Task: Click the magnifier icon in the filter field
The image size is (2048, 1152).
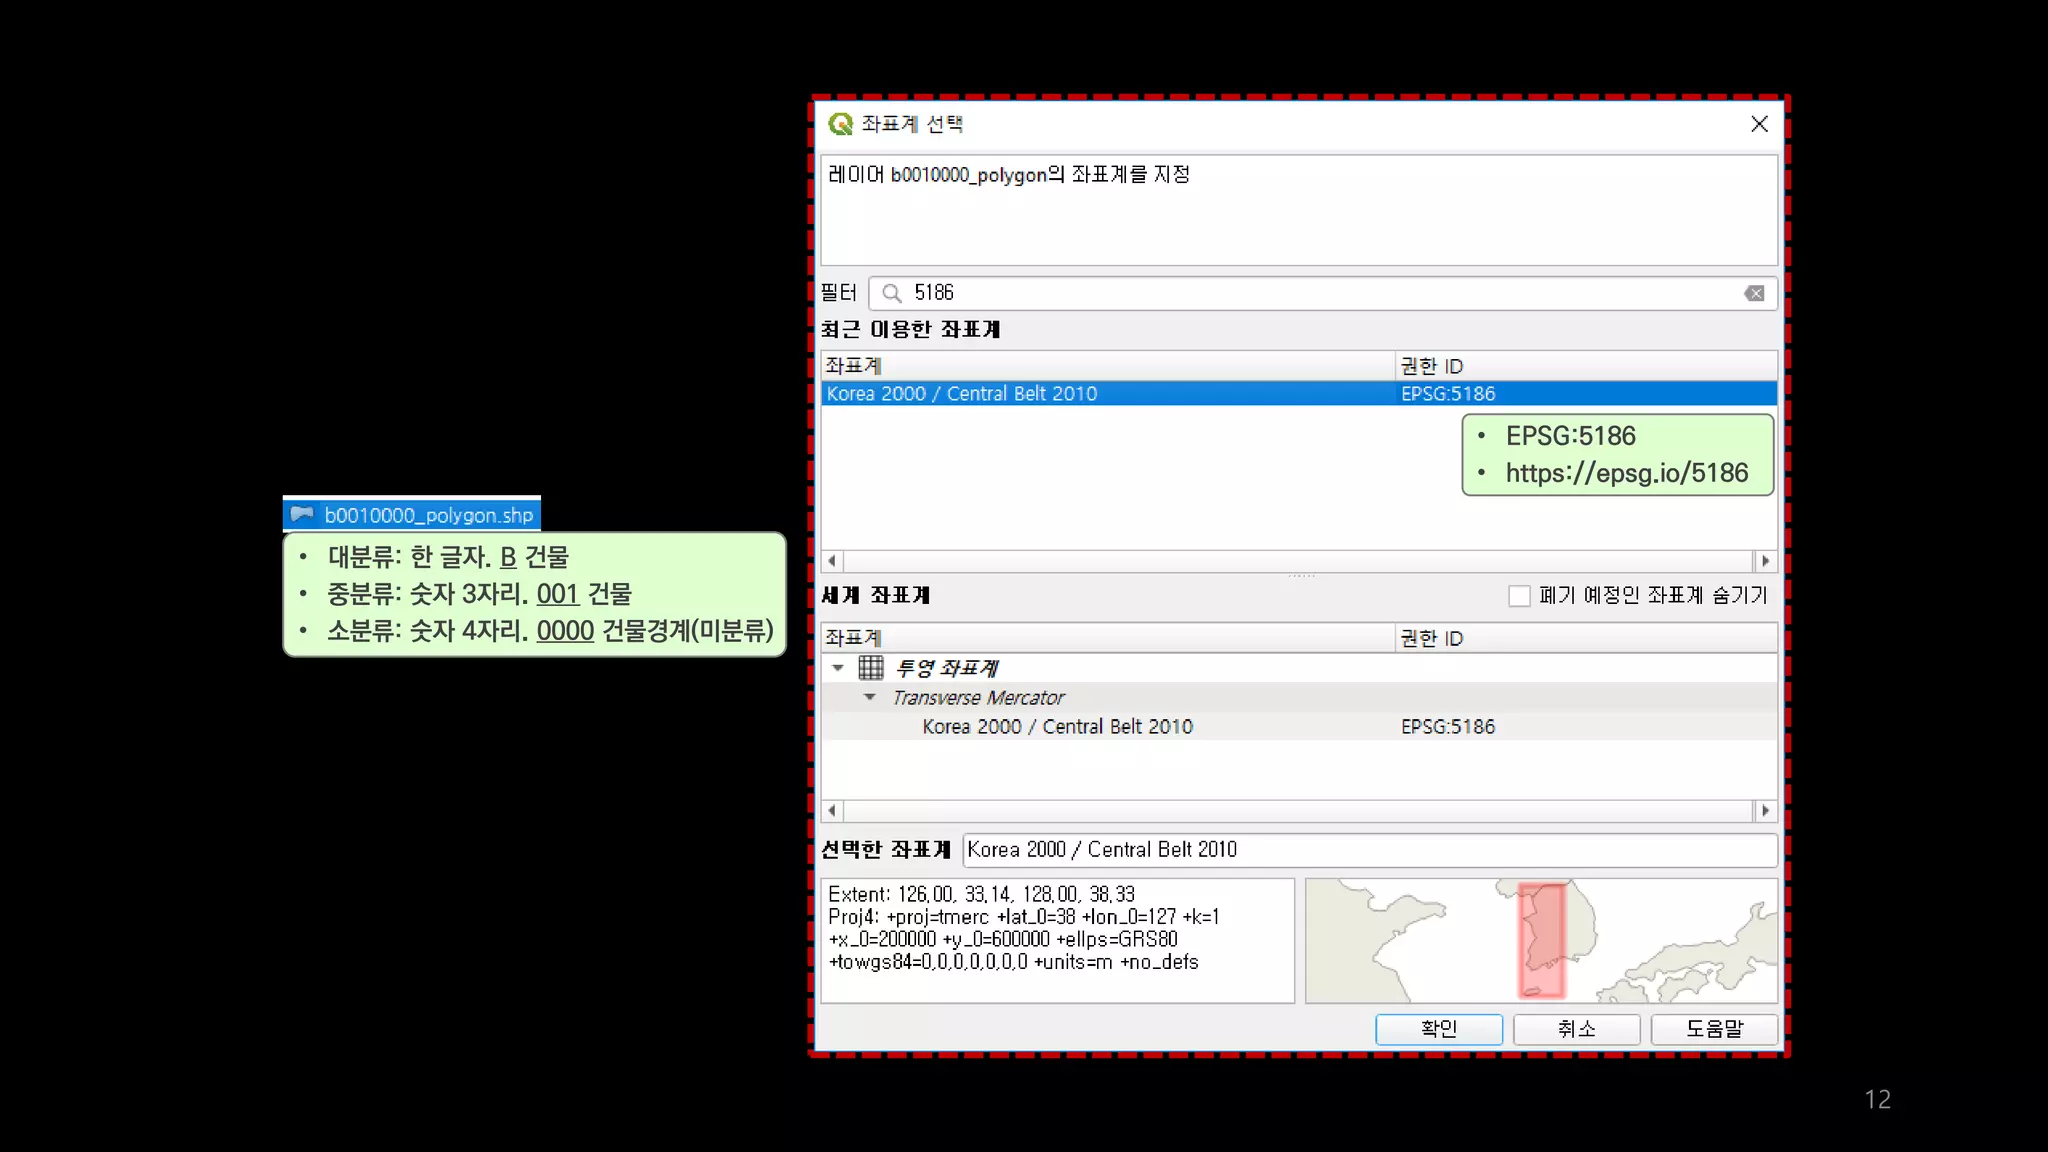Action: (x=891, y=293)
